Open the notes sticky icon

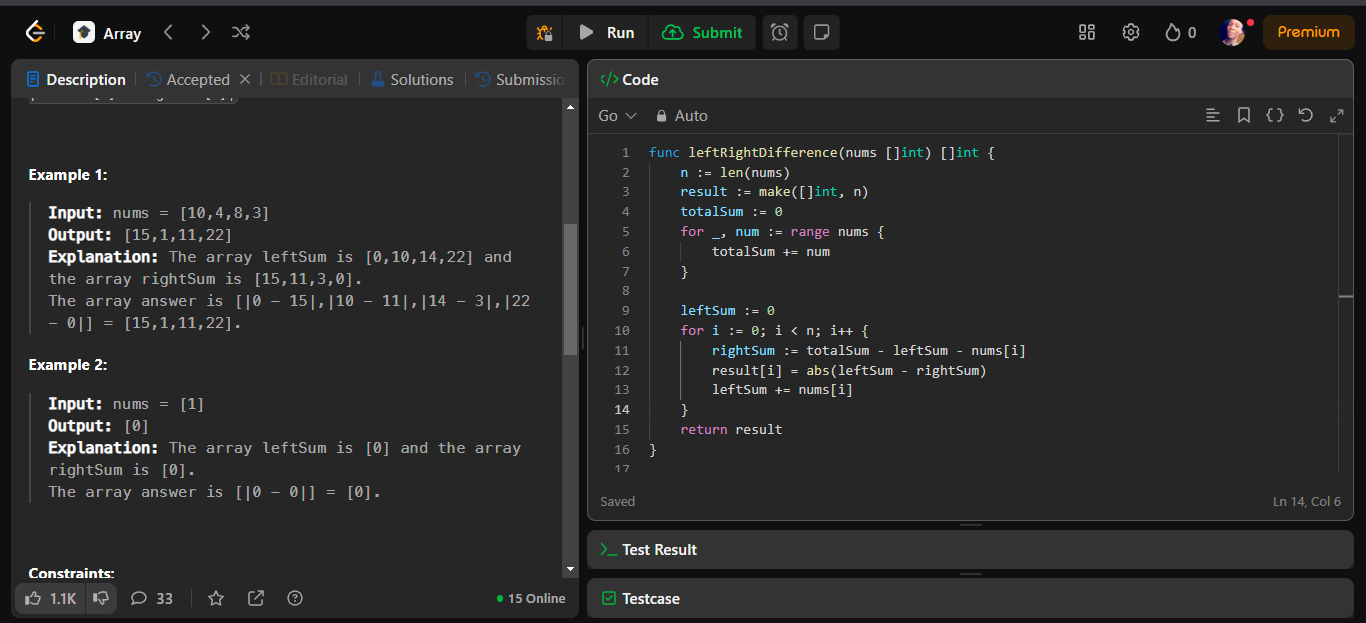[822, 33]
